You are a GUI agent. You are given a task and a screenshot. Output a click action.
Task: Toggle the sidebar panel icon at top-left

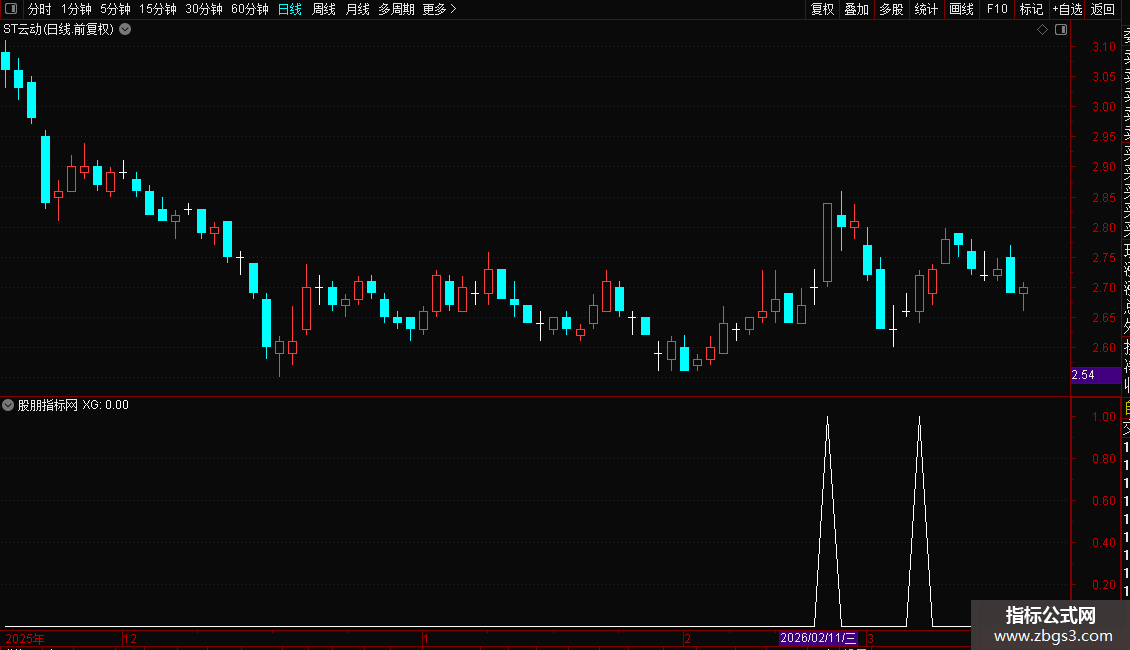coord(11,9)
